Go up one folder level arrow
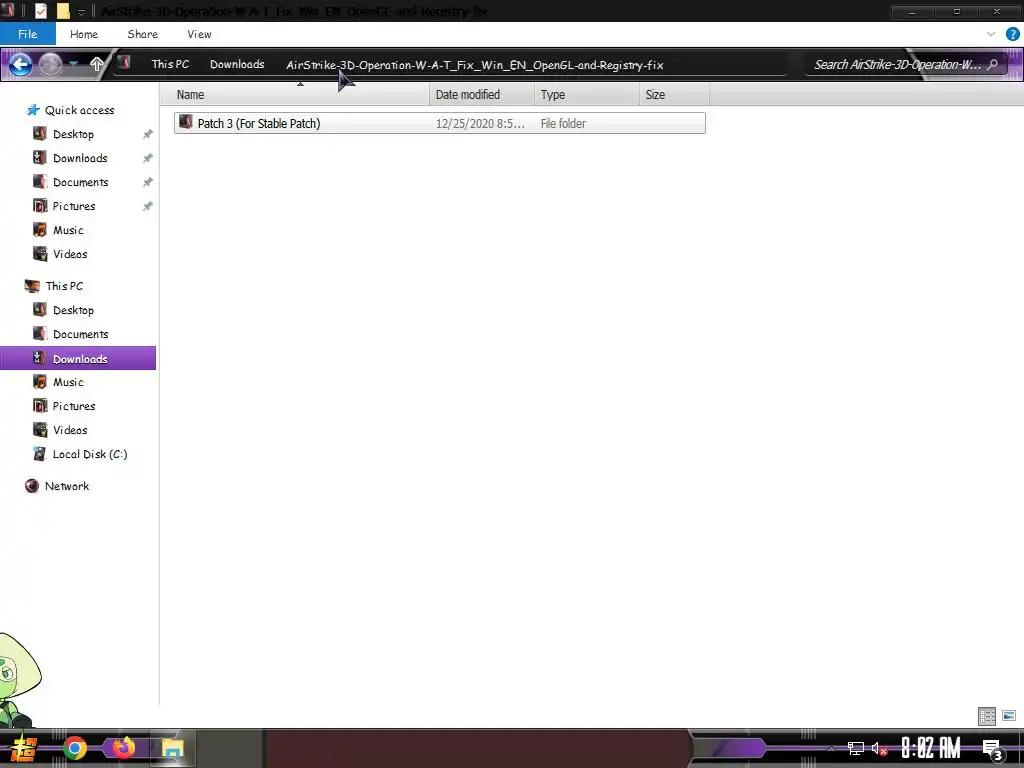 [x=97, y=64]
